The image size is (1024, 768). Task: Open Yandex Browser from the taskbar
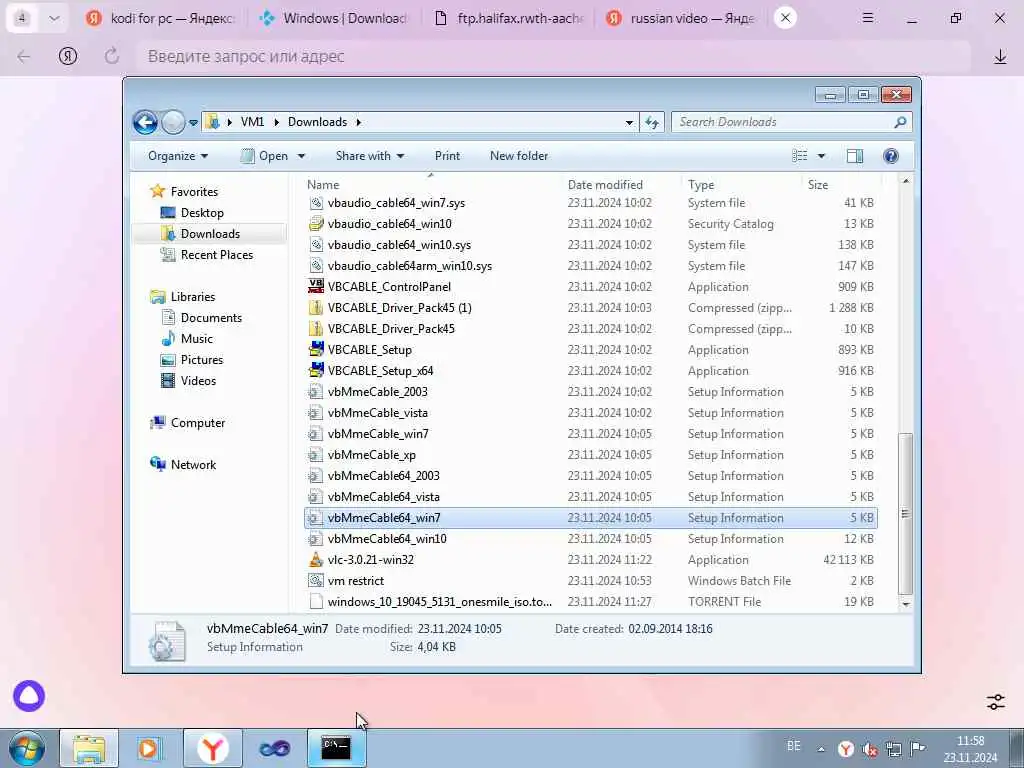click(212, 748)
